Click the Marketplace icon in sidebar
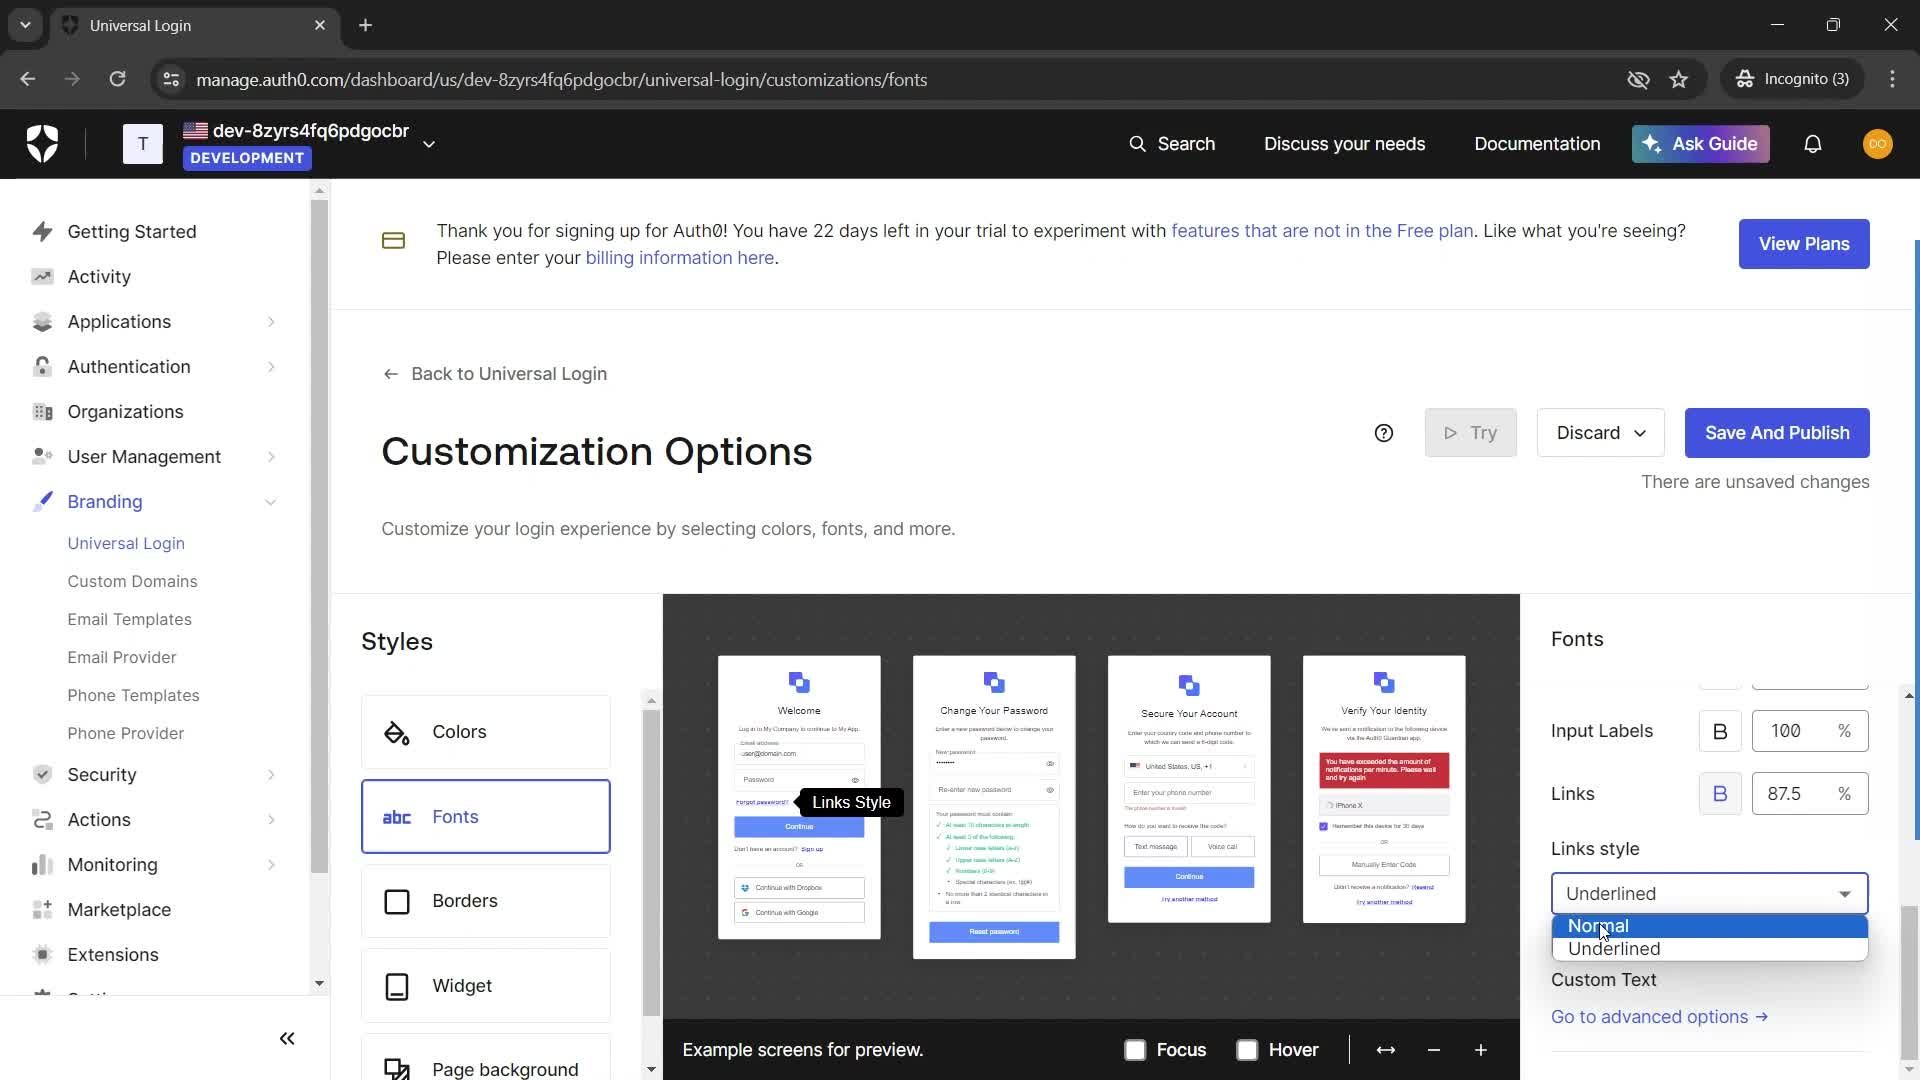1920x1080 pixels. click(42, 910)
